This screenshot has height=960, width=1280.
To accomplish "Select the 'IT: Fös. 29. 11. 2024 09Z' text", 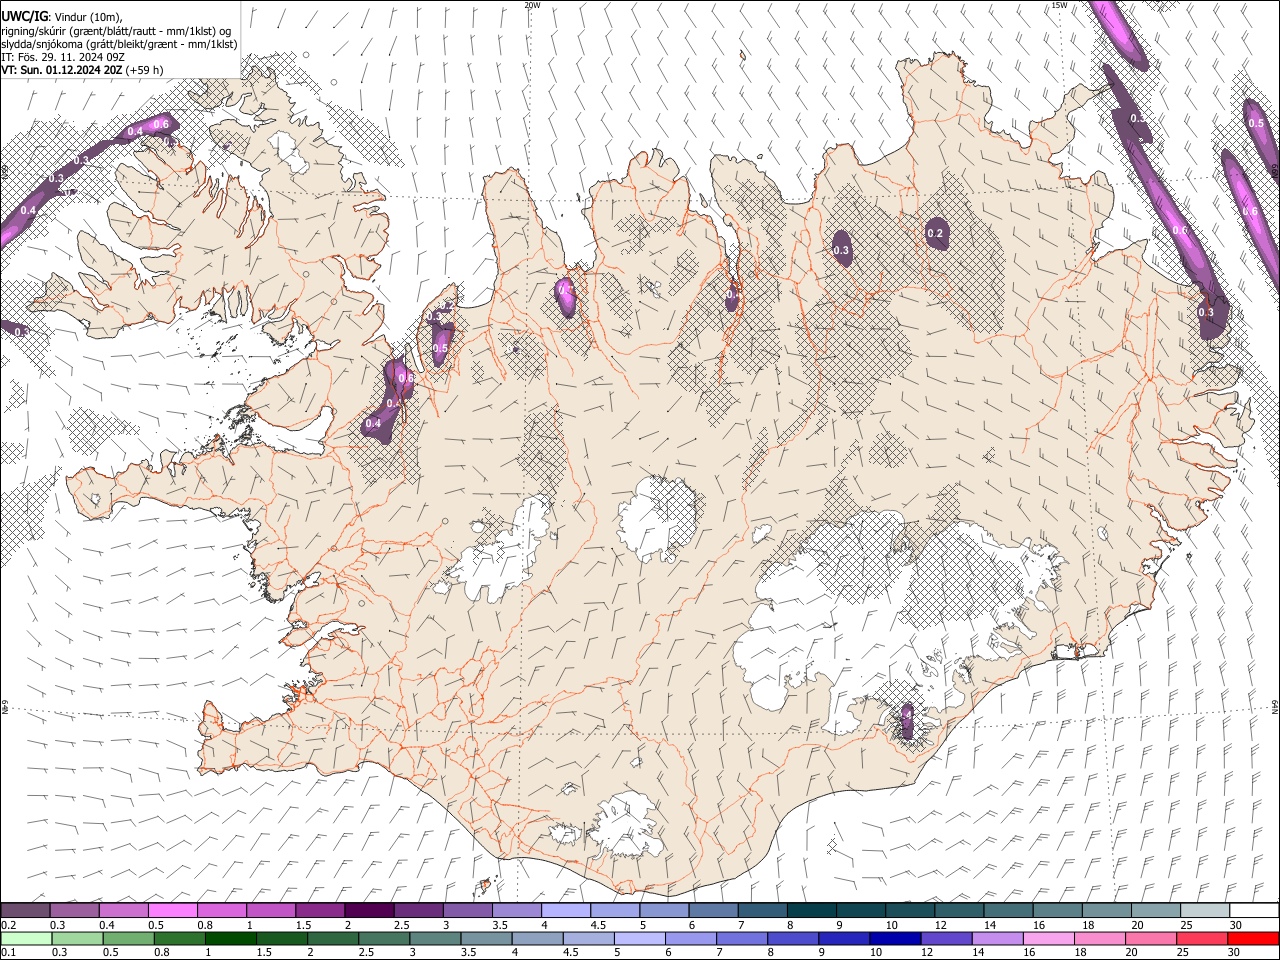I will point(63,57).
